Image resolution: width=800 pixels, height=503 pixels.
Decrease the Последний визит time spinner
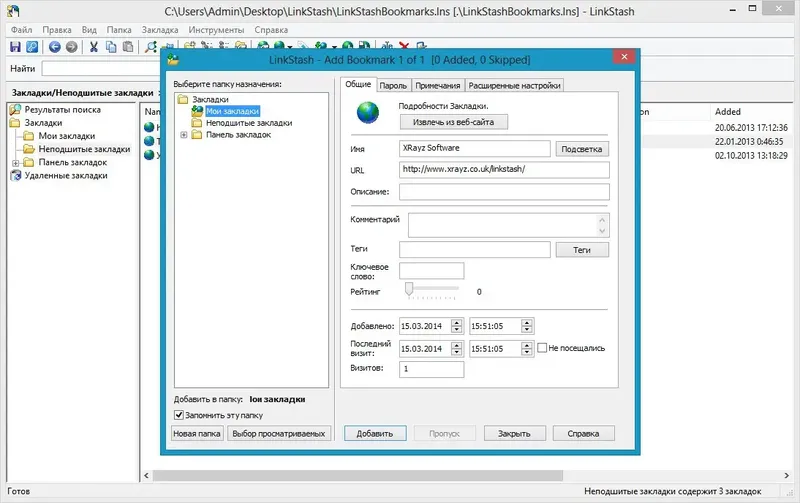click(x=527, y=353)
